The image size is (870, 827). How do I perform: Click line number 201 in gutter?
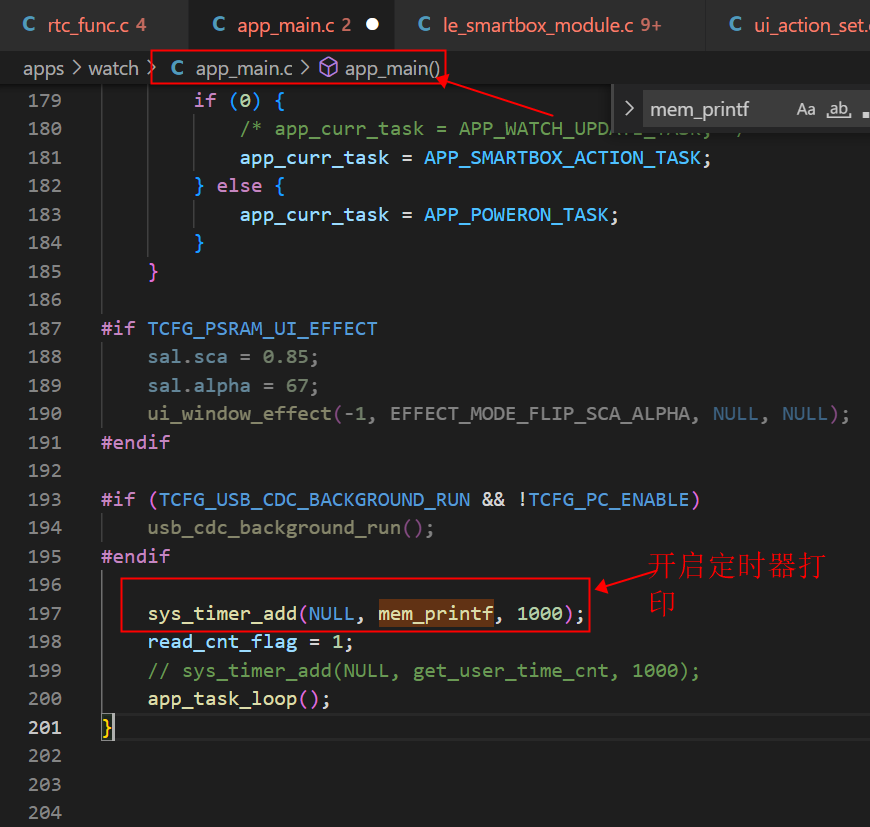(44, 727)
